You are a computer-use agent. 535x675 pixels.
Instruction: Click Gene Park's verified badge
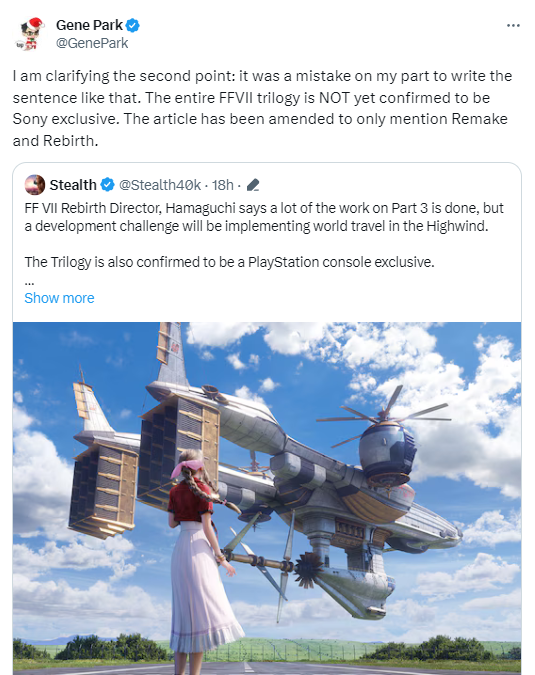tap(133, 25)
